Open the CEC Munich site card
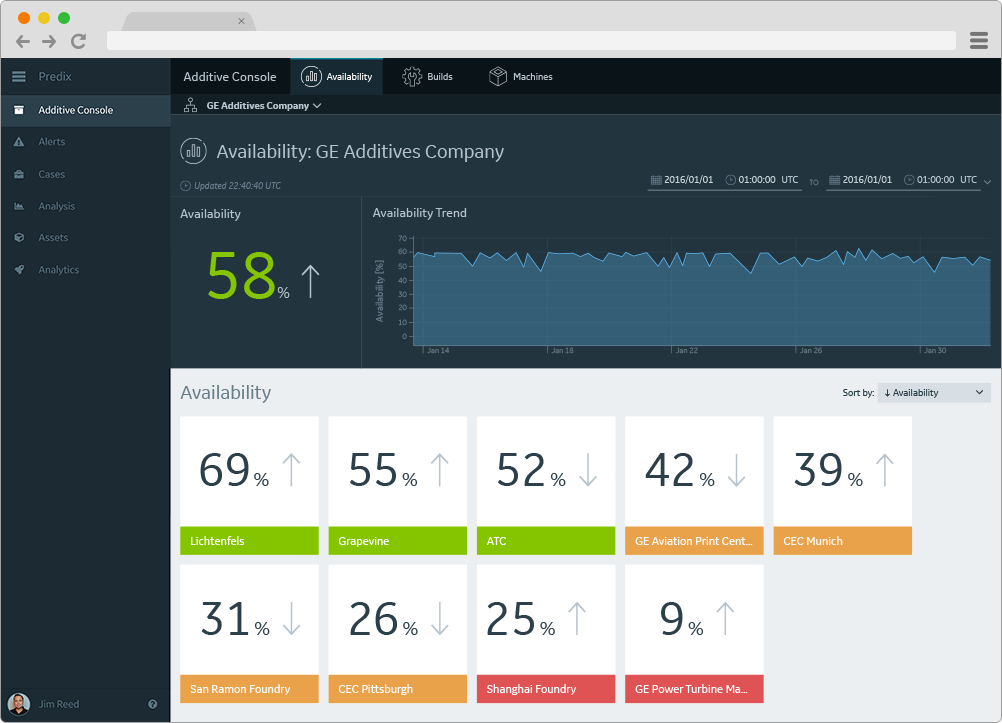Screen dimensions: 1002x723 842,485
